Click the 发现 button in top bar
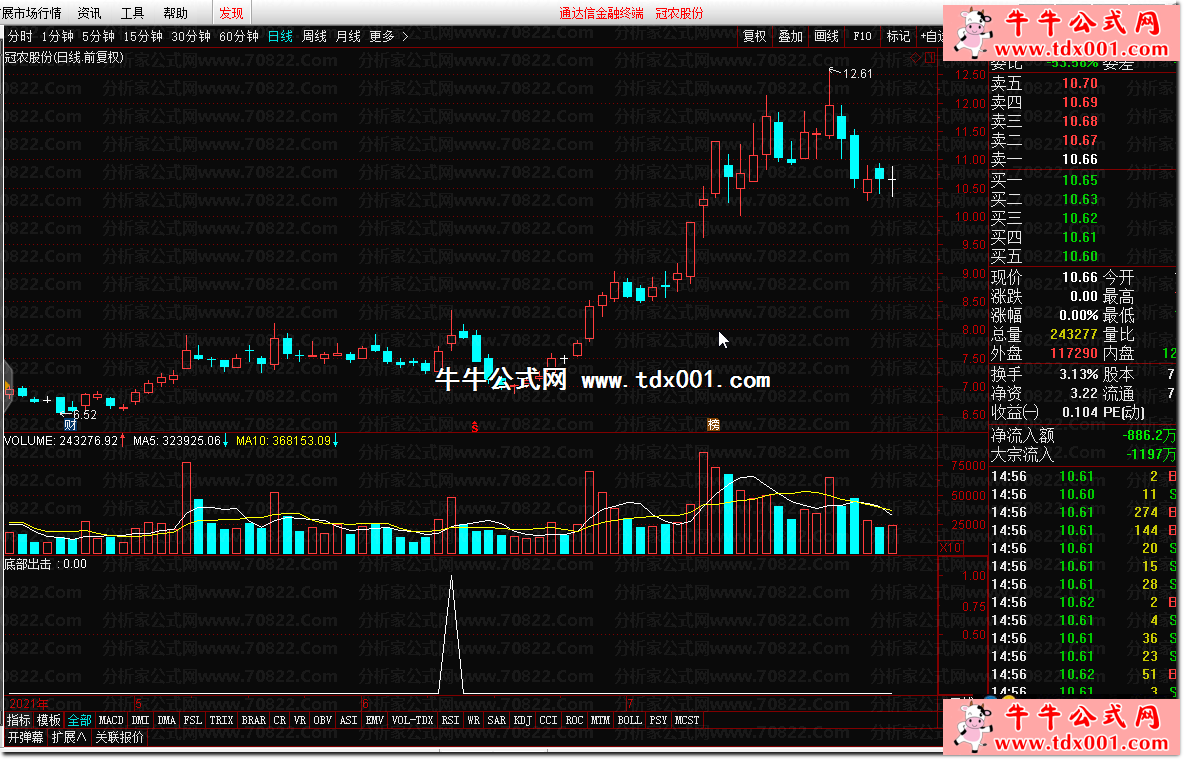The height and width of the screenshot is (760, 1185). [230, 13]
